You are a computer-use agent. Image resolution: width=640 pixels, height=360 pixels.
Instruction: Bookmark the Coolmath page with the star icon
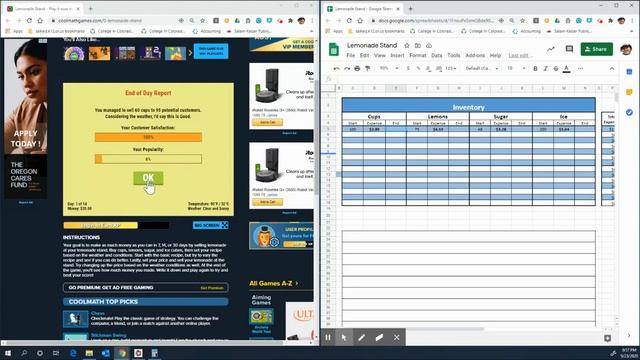point(202,20)
